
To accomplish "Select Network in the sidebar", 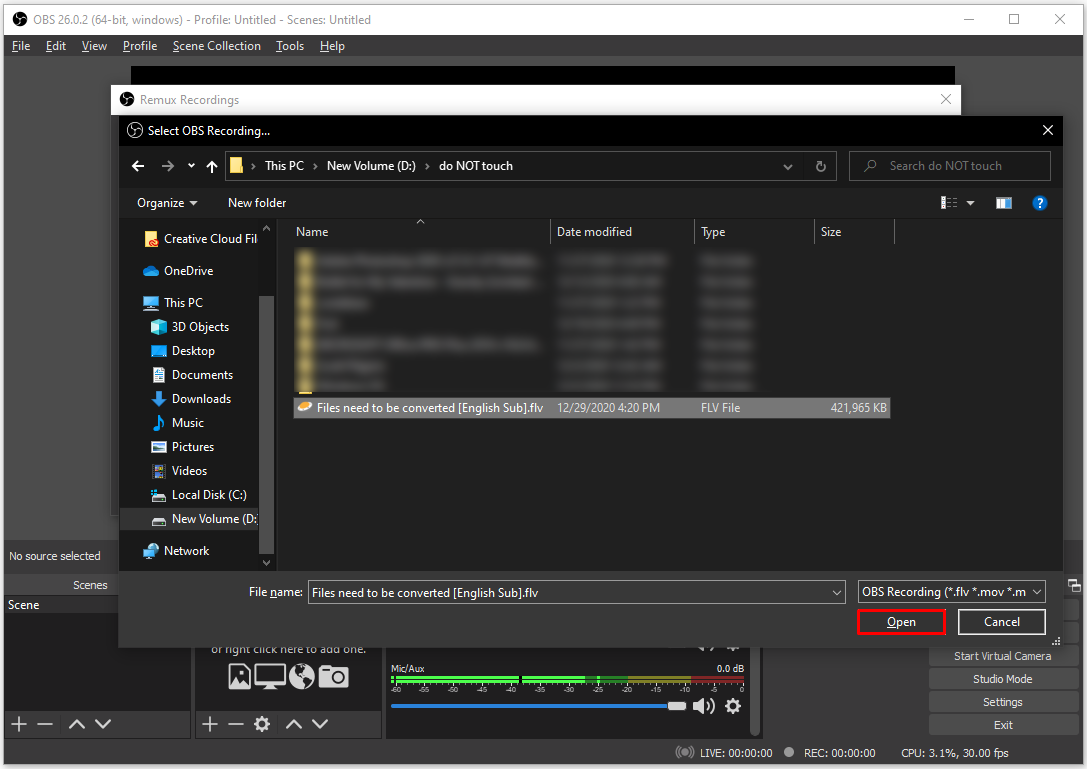I will [x=176, y=551].
